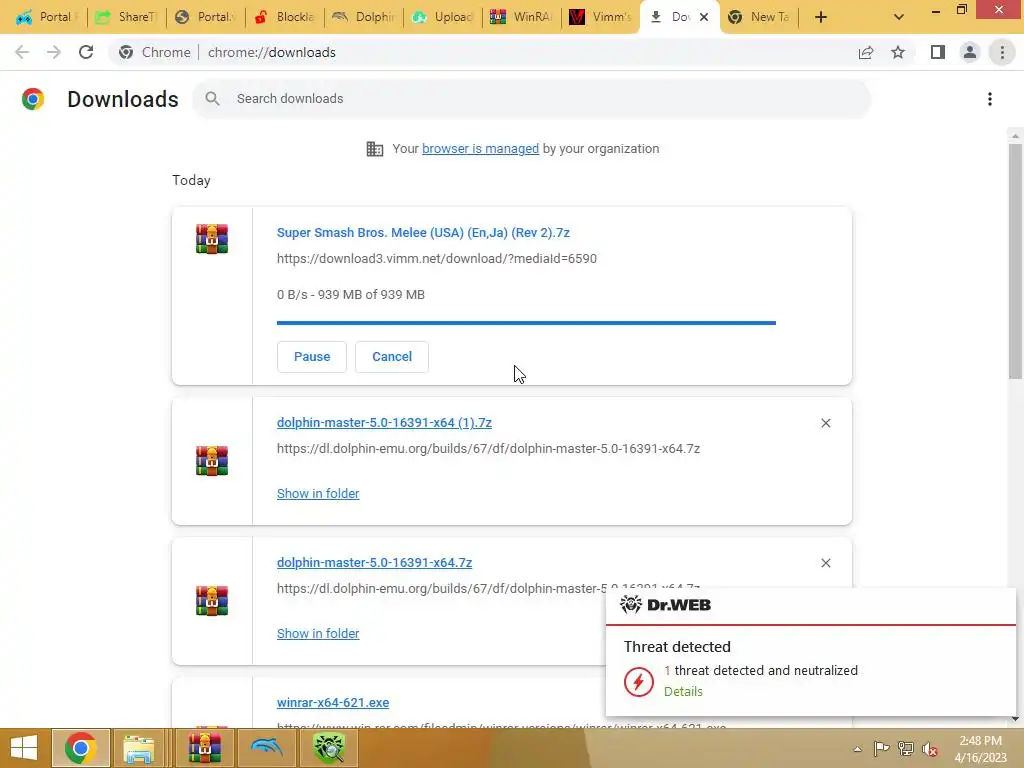Close the active Downloads tab
Image resolution: width=1024 pixels, height=768 pixels.
(x=704, y=17)
